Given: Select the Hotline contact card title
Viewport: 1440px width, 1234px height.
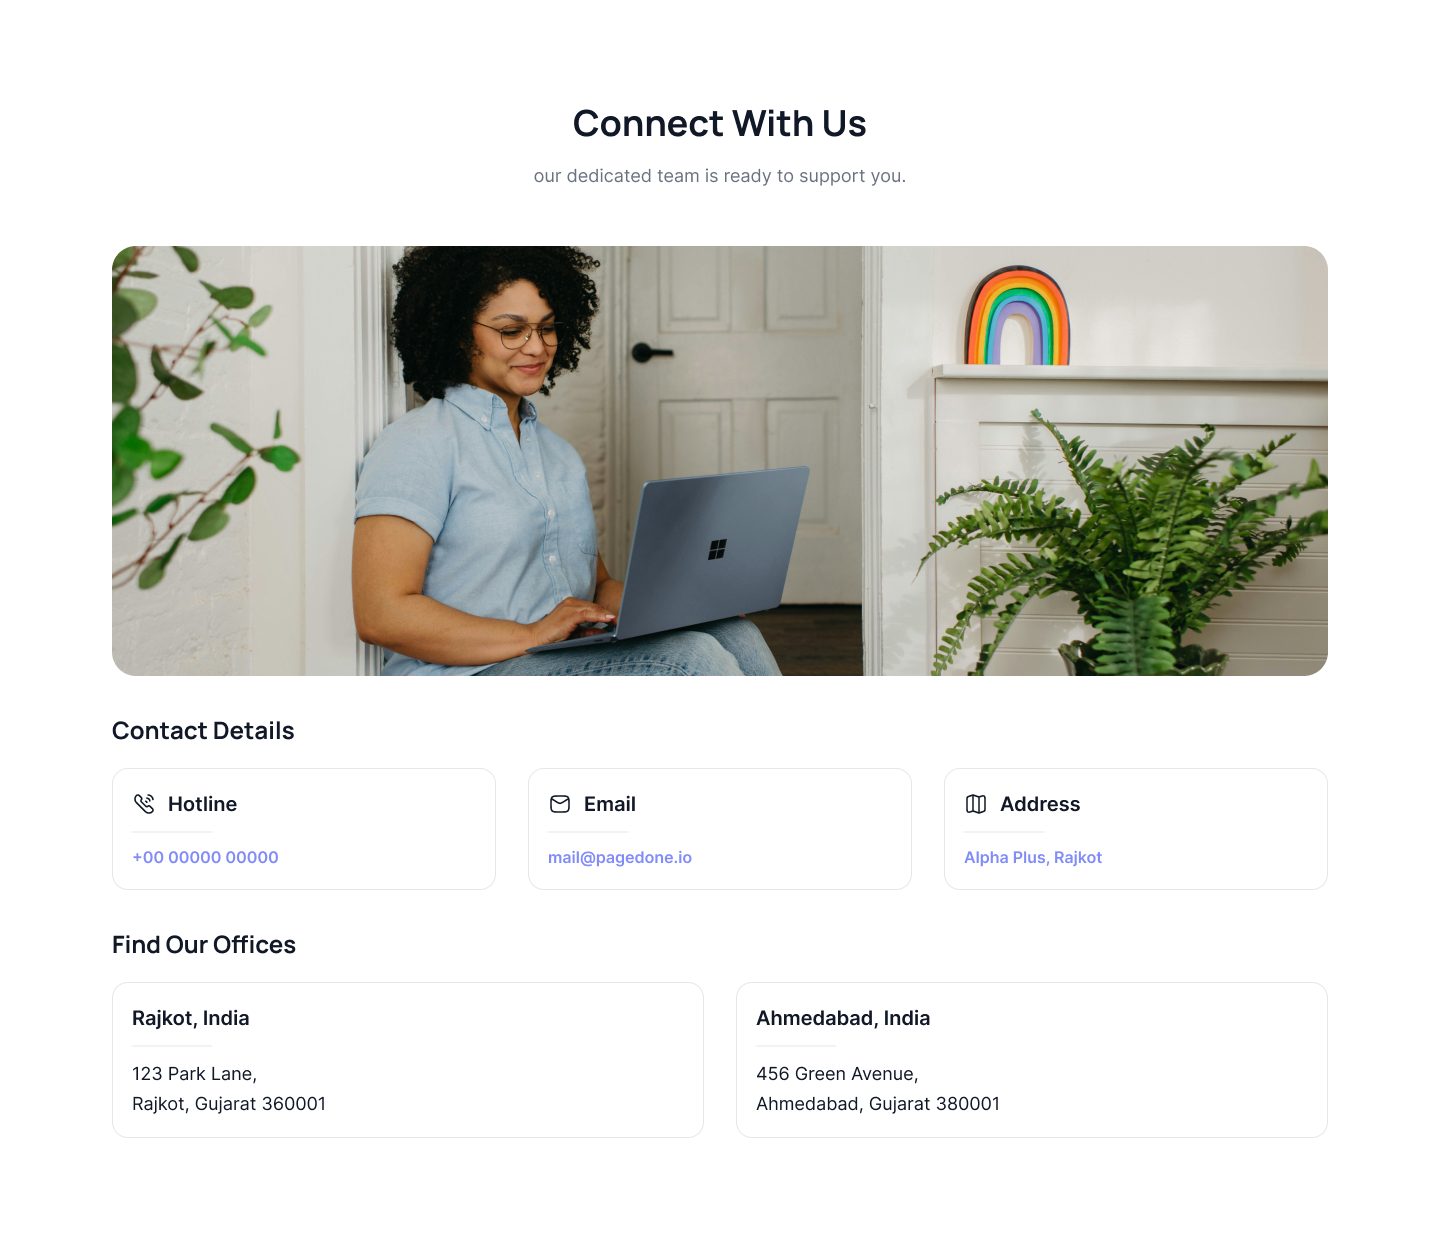Looking at the screenshot, I should click(x=202, y=804).
